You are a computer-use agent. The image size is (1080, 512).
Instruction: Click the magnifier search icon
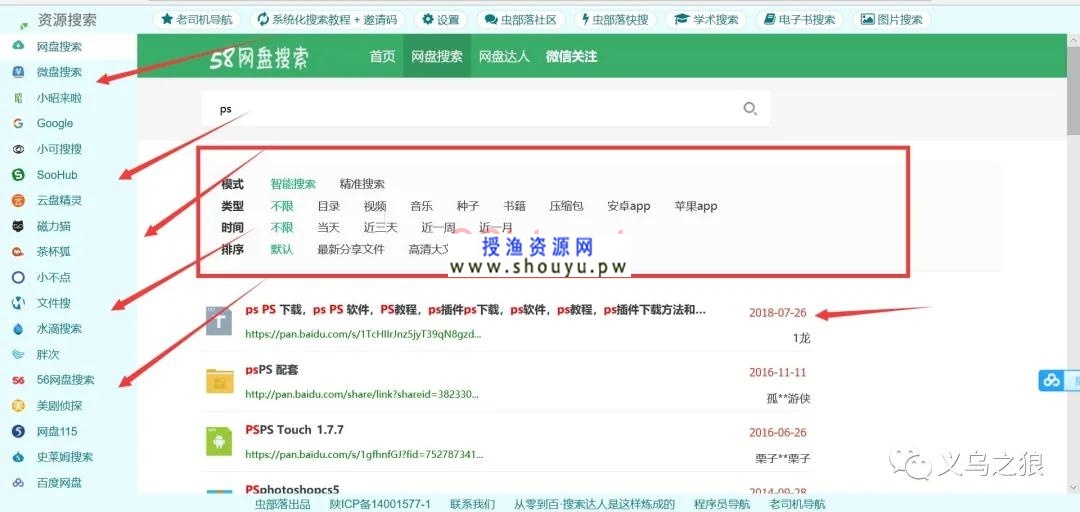tap(750, 108)
